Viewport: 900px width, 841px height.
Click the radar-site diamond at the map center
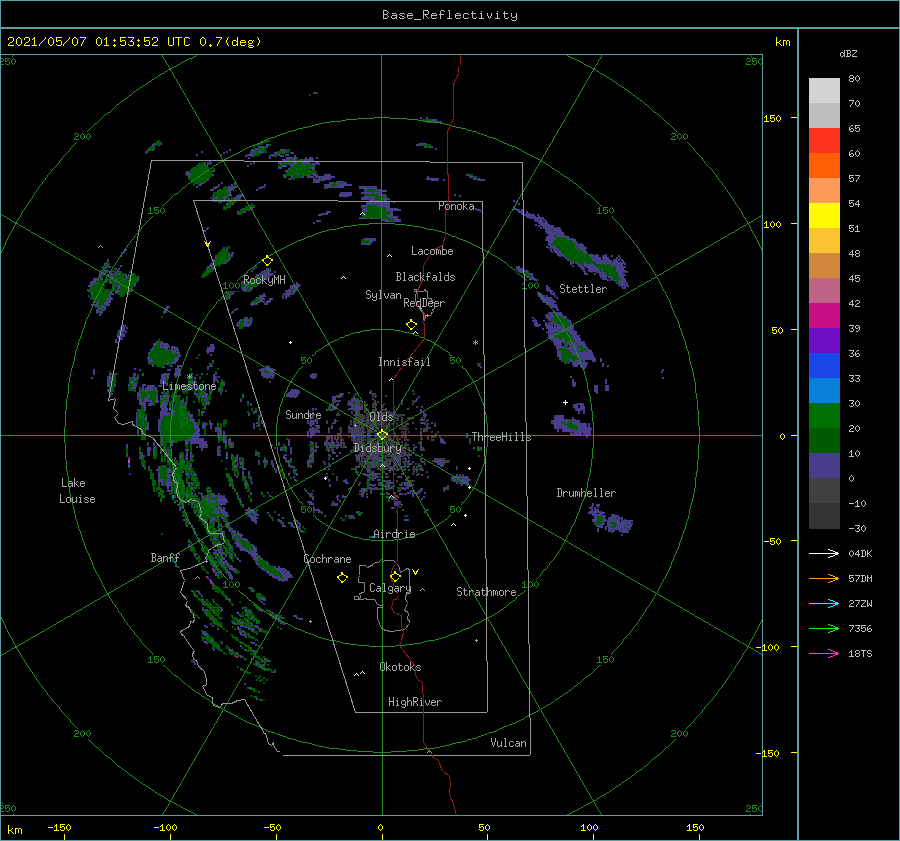382,435
